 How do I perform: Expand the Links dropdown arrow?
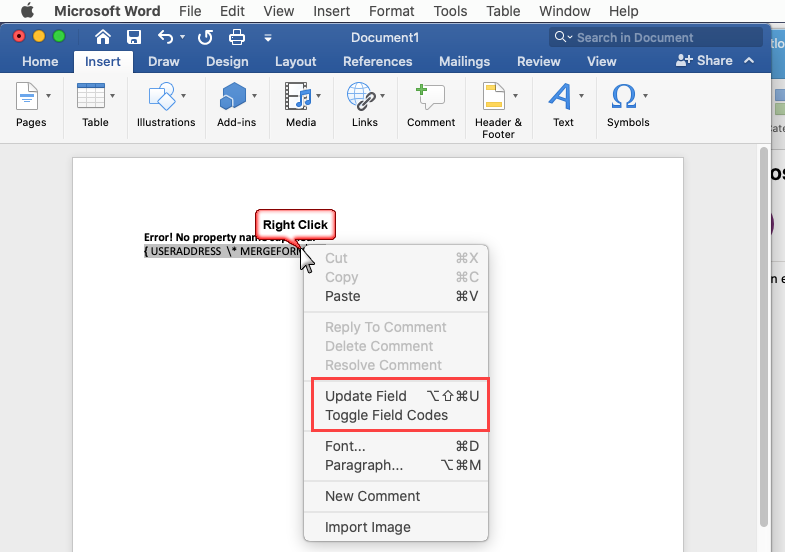click(382, 96)
